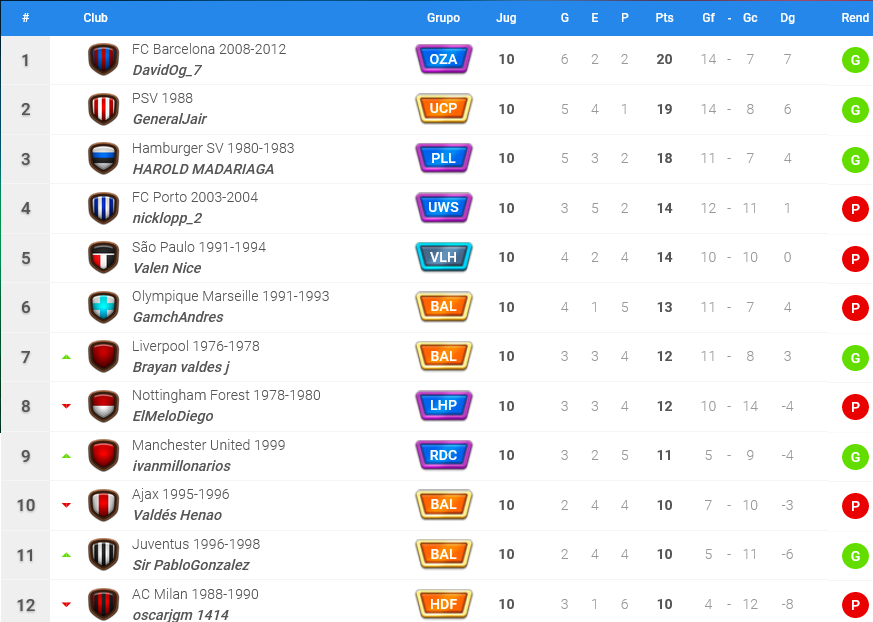Click the red P result badge for FC Porto
The width and height of the screenshot is (873, 622).
click(855, 209)
